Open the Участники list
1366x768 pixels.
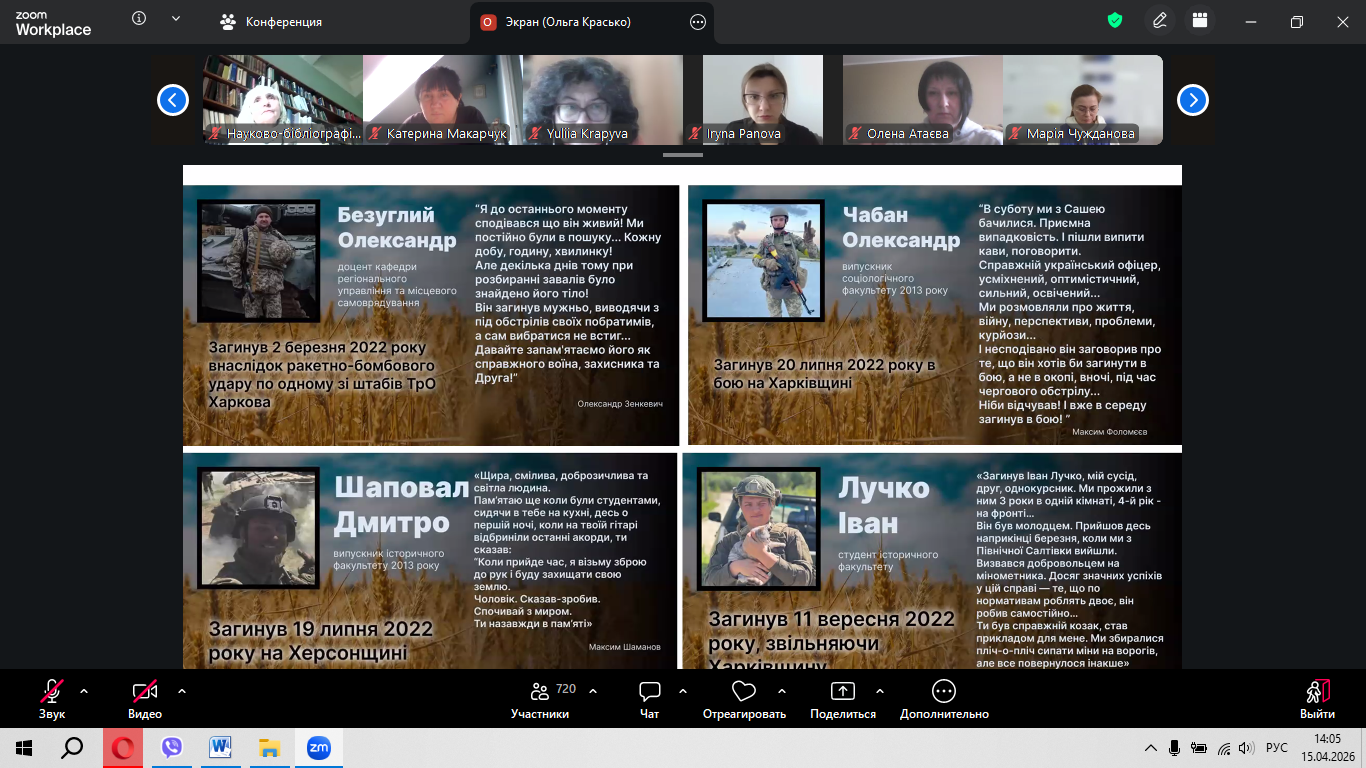click(x=540, y=698)
